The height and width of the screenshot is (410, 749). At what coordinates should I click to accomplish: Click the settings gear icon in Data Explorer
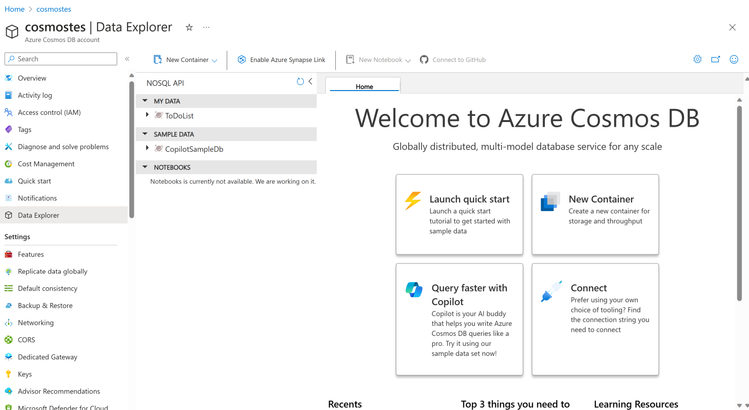pos(697,60)
